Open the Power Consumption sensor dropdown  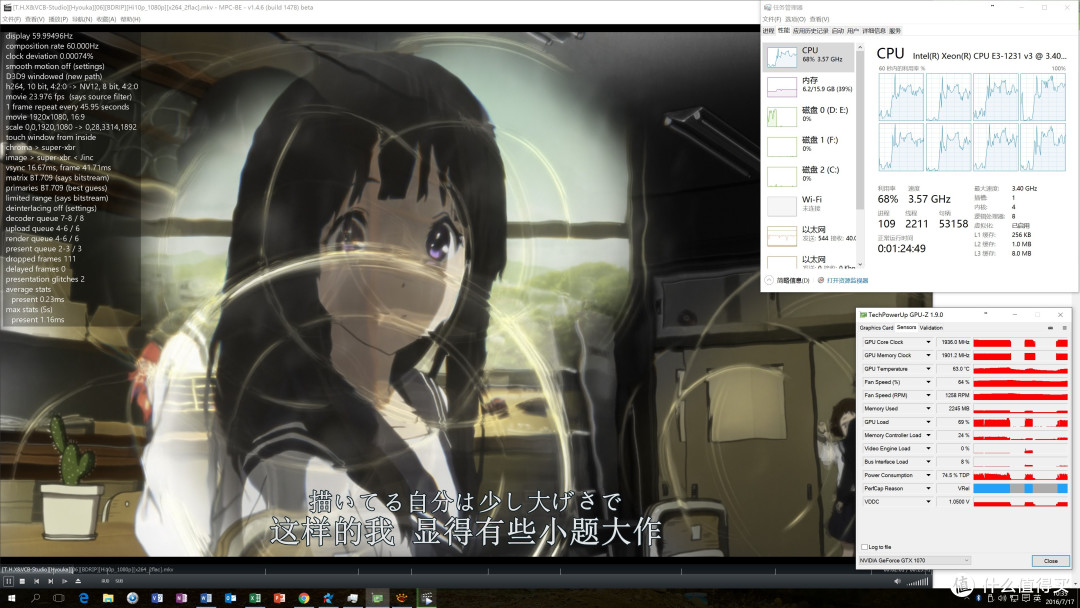[x=928, y=475]
